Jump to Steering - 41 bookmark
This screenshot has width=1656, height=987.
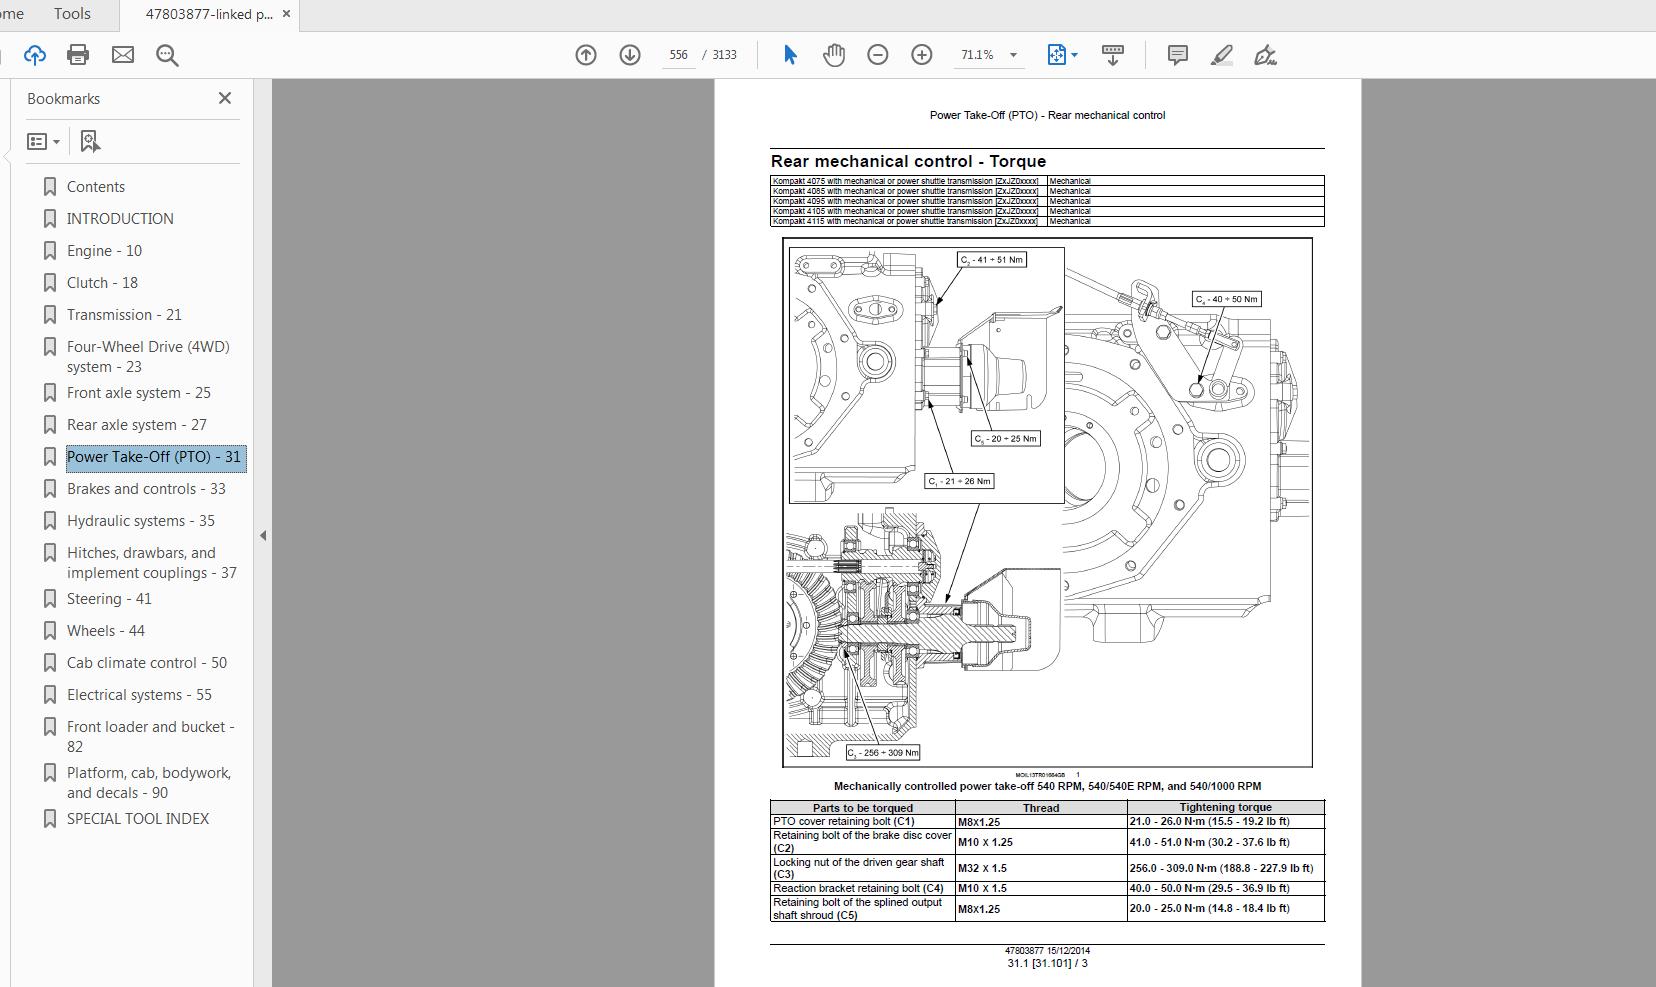click(109, 599)
